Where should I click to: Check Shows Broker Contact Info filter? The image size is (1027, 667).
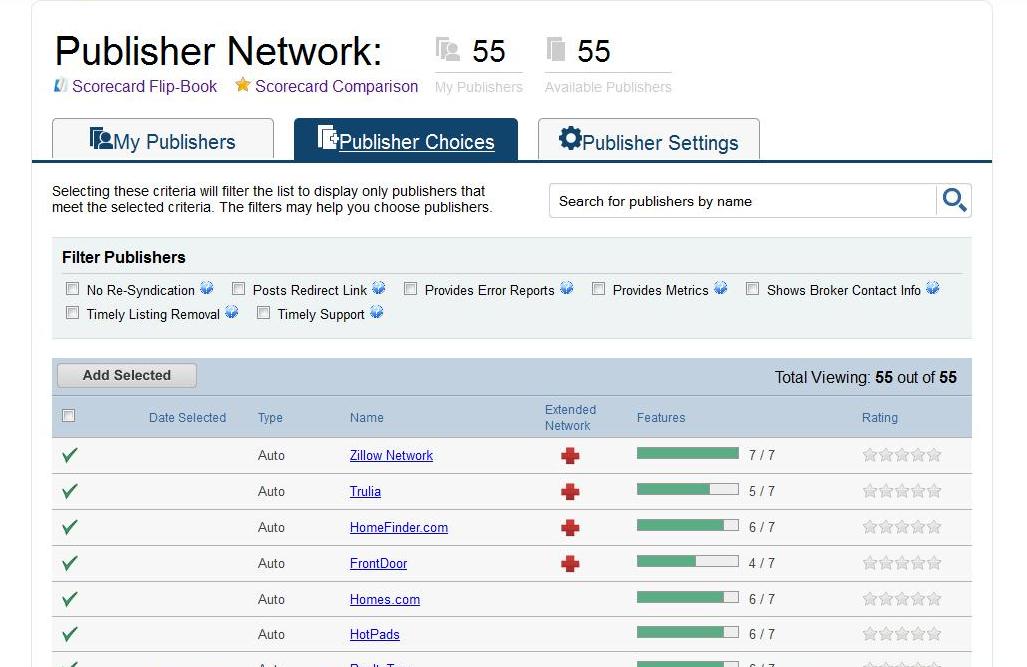click(753, 289)
